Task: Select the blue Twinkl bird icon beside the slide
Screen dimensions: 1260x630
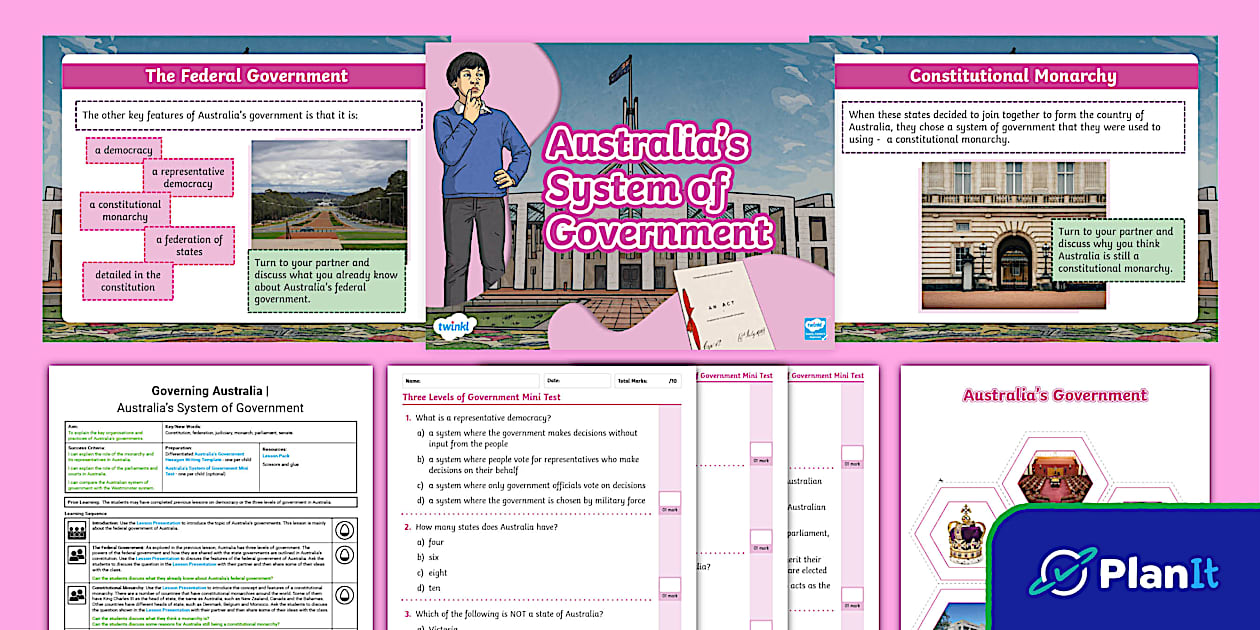Action: click(815, 326)
